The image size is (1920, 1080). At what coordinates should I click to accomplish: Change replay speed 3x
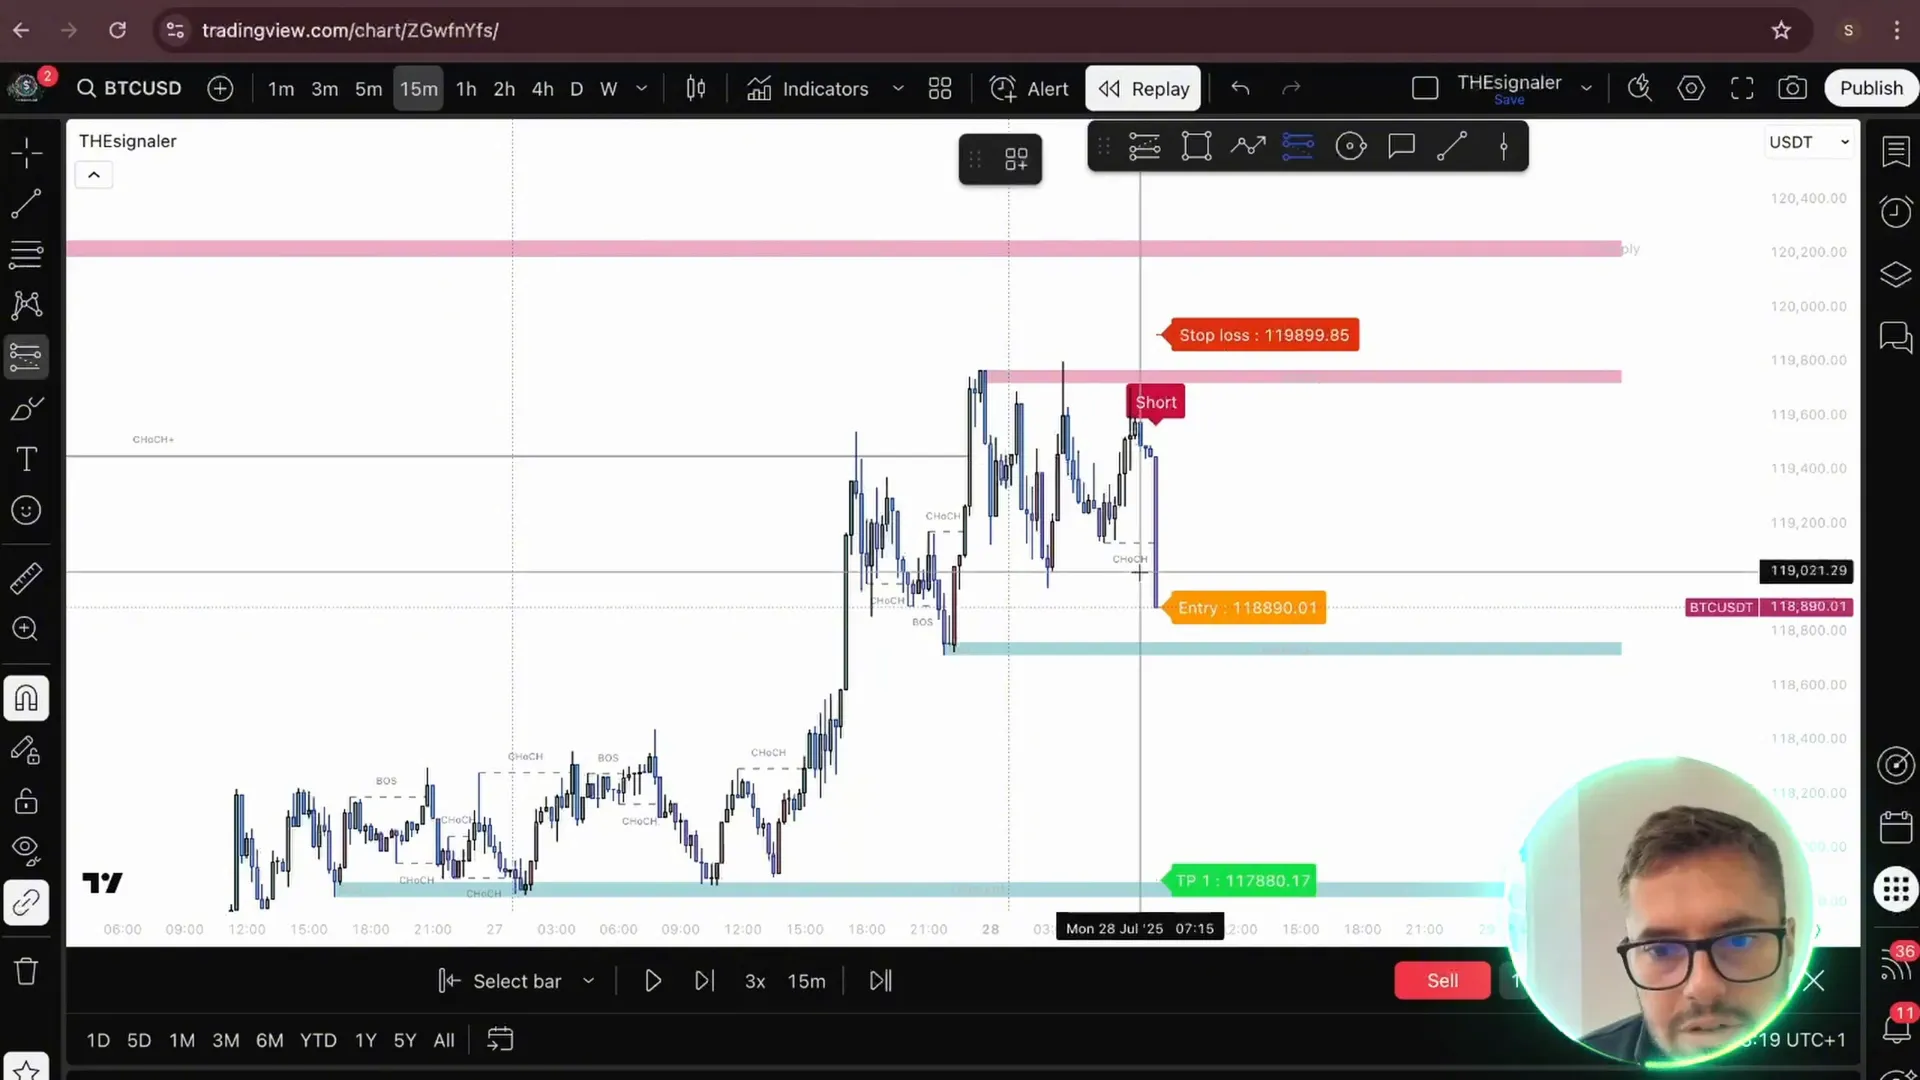point(755,982)
